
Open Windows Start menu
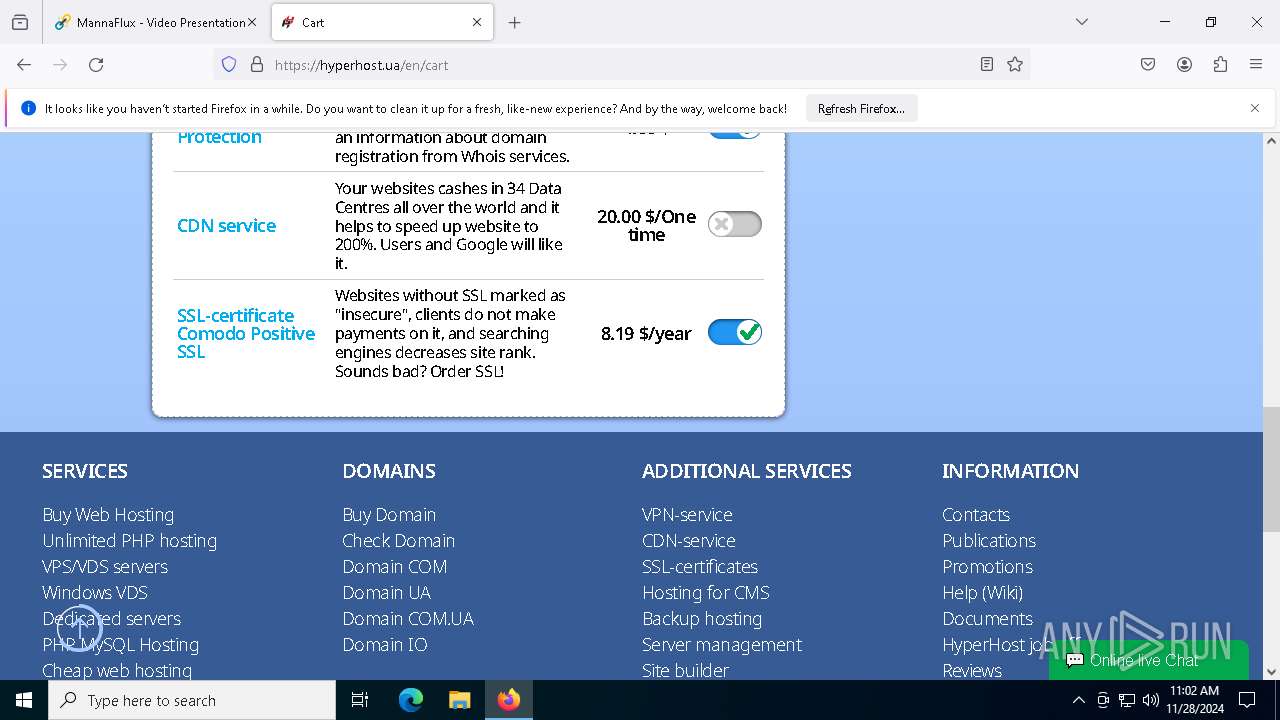(x=24, y=700)
